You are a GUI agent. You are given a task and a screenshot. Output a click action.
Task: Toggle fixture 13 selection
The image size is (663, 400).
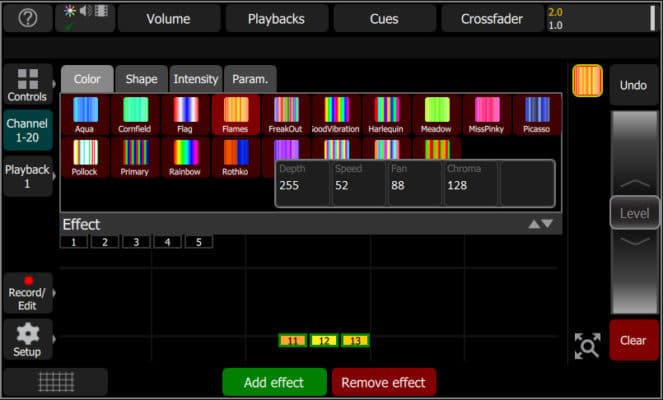click(355, 341)
